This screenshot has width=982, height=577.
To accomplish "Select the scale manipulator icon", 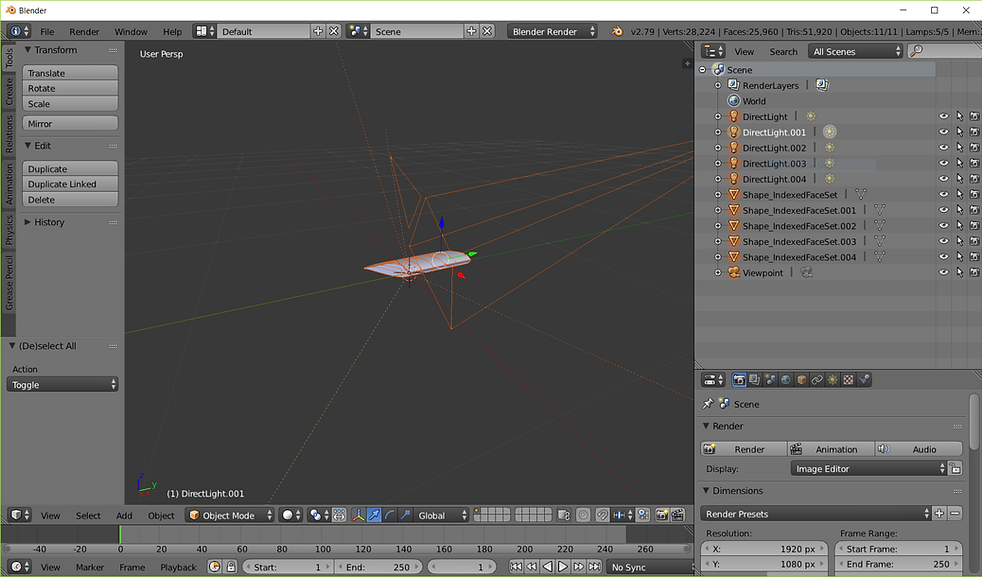I will [x=405, y=515].
